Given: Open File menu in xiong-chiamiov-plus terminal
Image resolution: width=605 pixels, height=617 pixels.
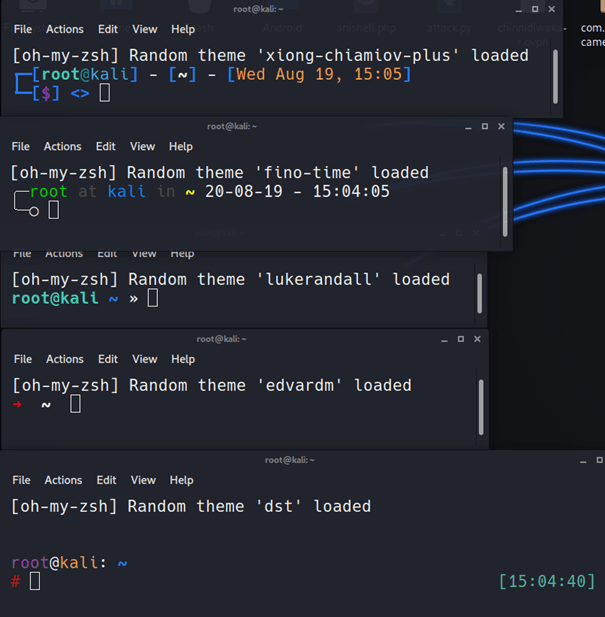Looking at the screenshot, I should (x=23, y=29).
